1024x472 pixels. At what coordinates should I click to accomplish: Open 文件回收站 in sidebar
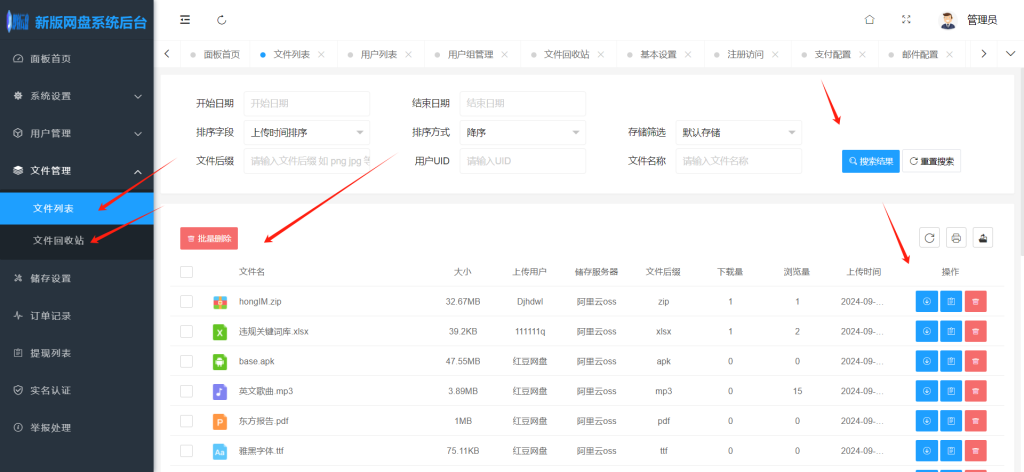tap(77, 241)
